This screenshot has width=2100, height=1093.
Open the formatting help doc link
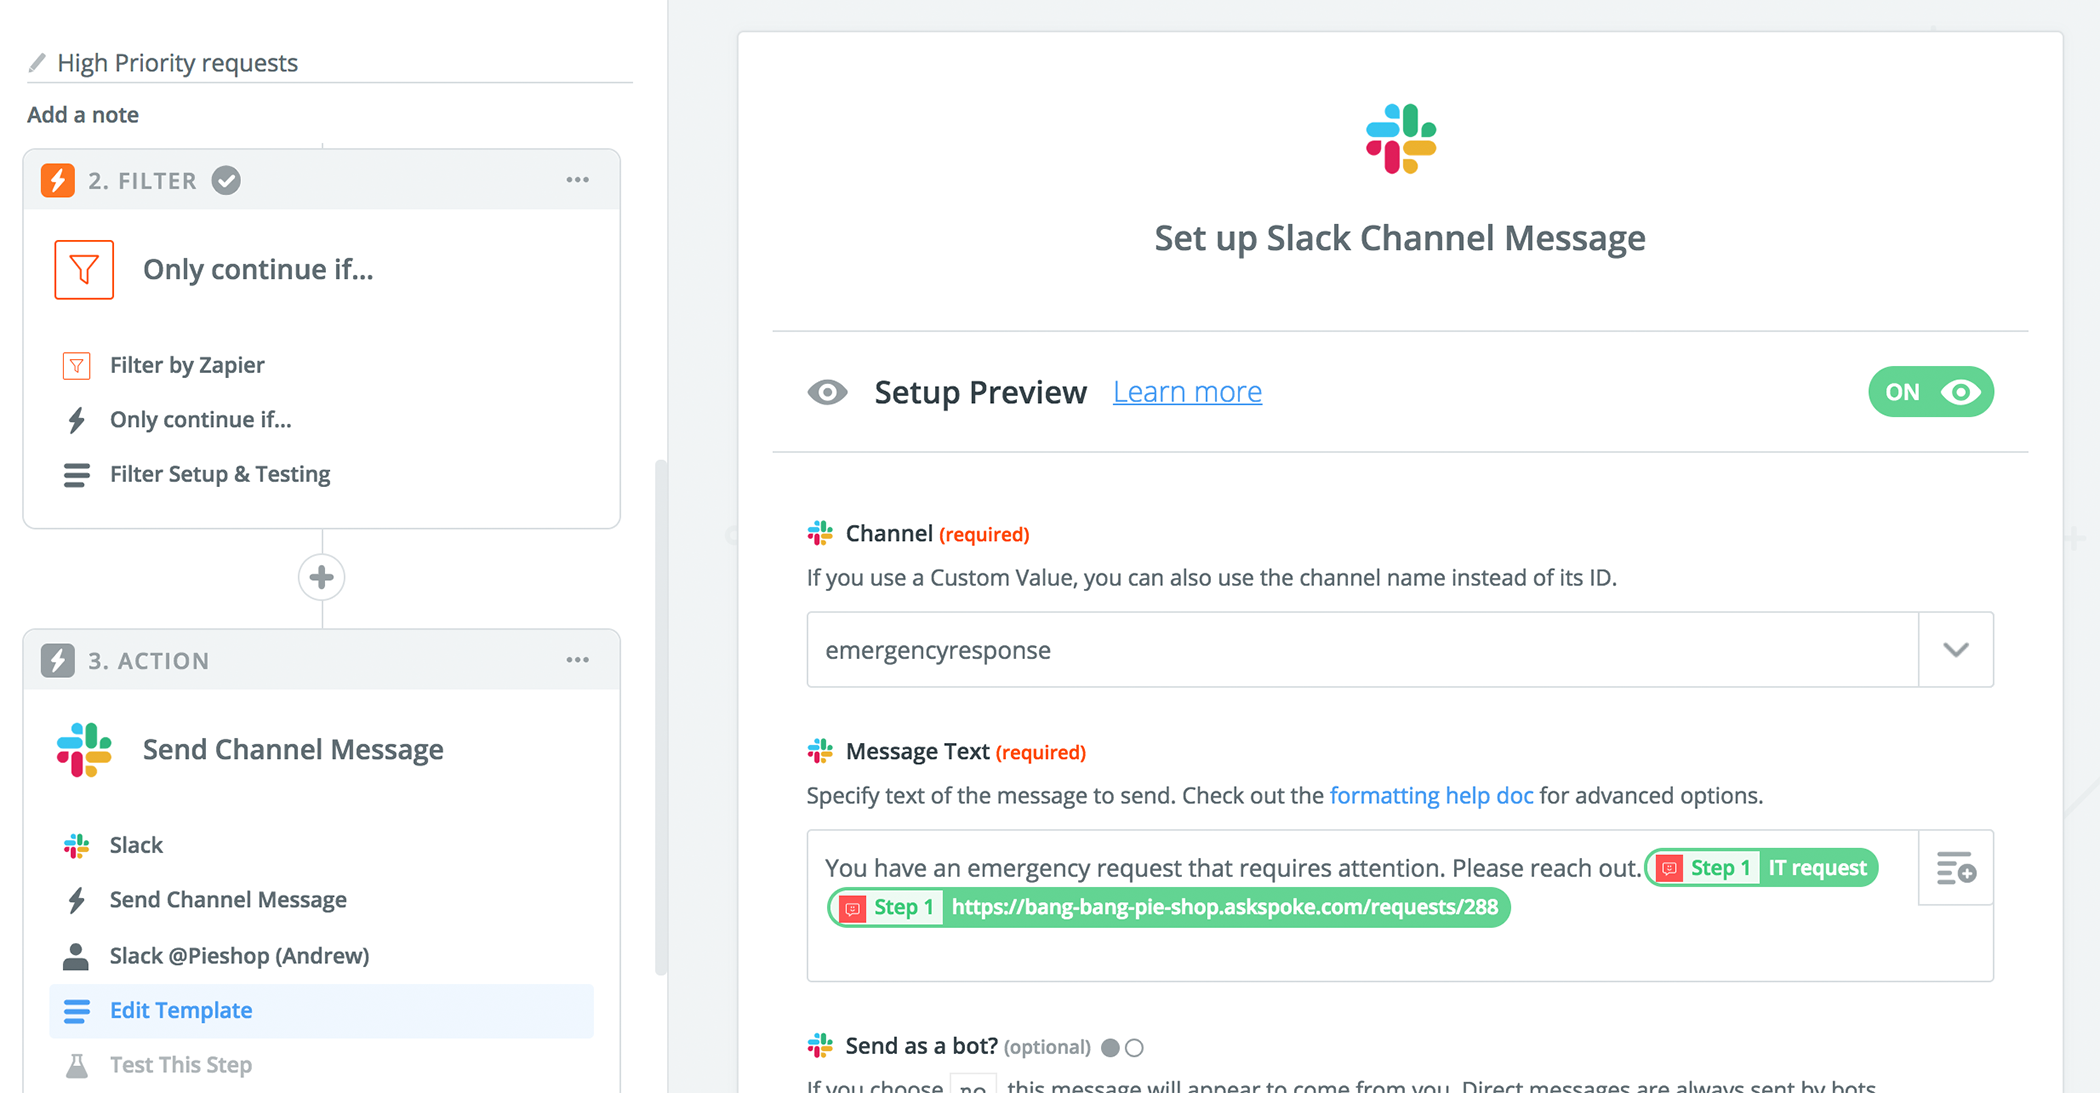coord(1431,796)
